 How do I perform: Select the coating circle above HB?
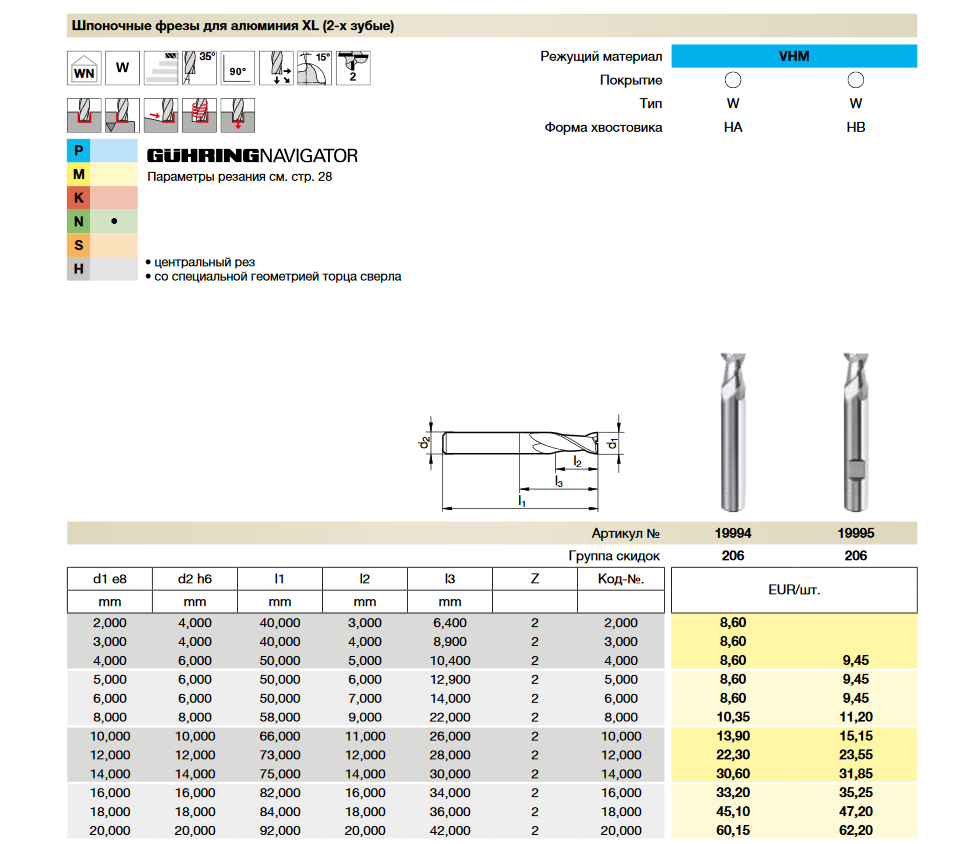(855, 80)
